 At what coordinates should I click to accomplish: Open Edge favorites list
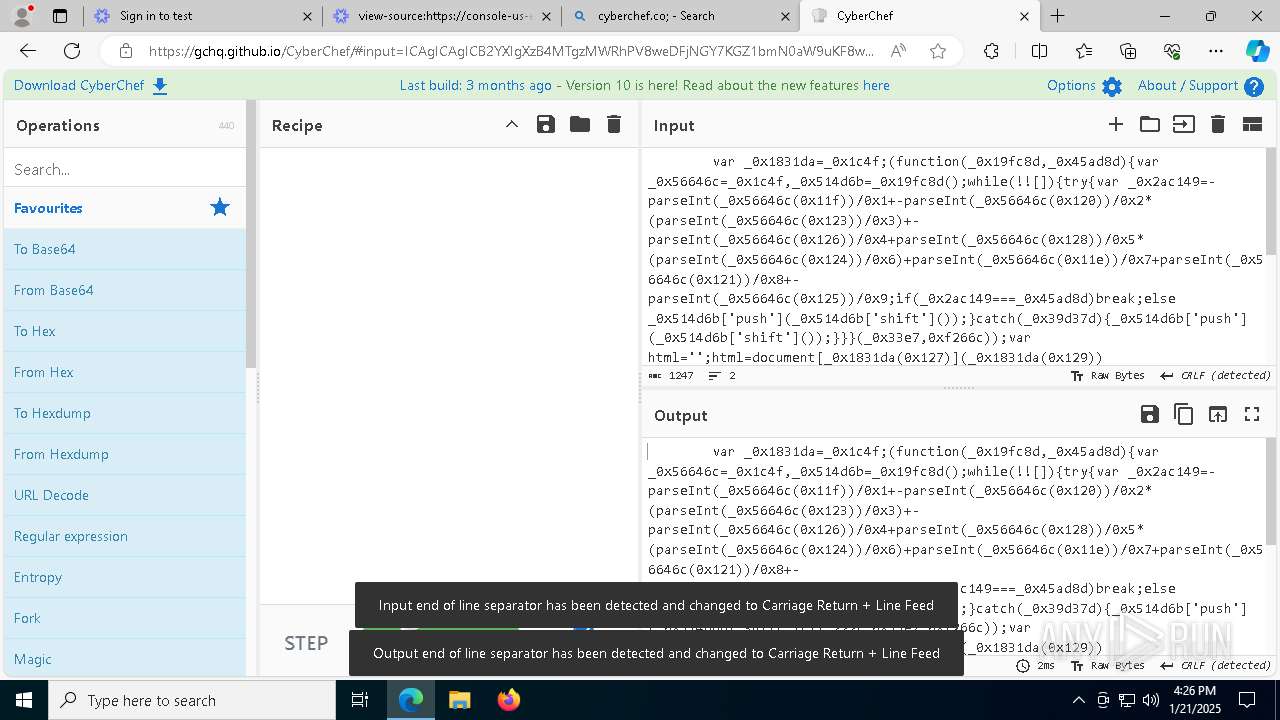click(1084, 51)
